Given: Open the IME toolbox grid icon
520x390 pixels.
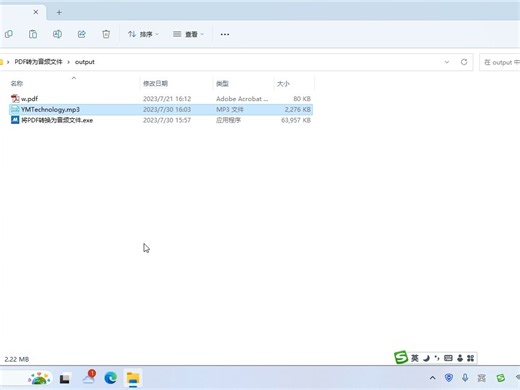Looking at the screenshot, I should 470,358.
